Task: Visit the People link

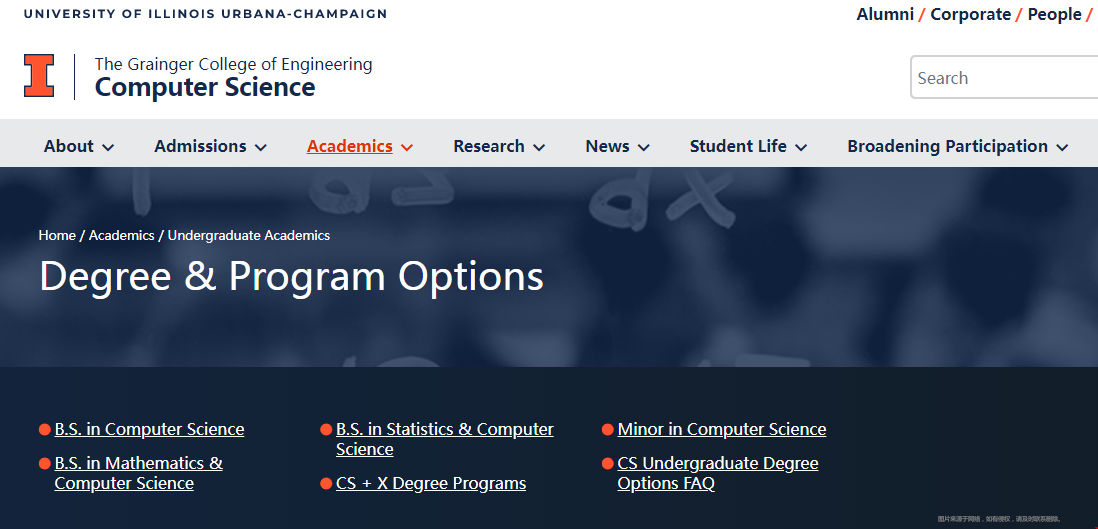Action: click(x=1055, y=14)
